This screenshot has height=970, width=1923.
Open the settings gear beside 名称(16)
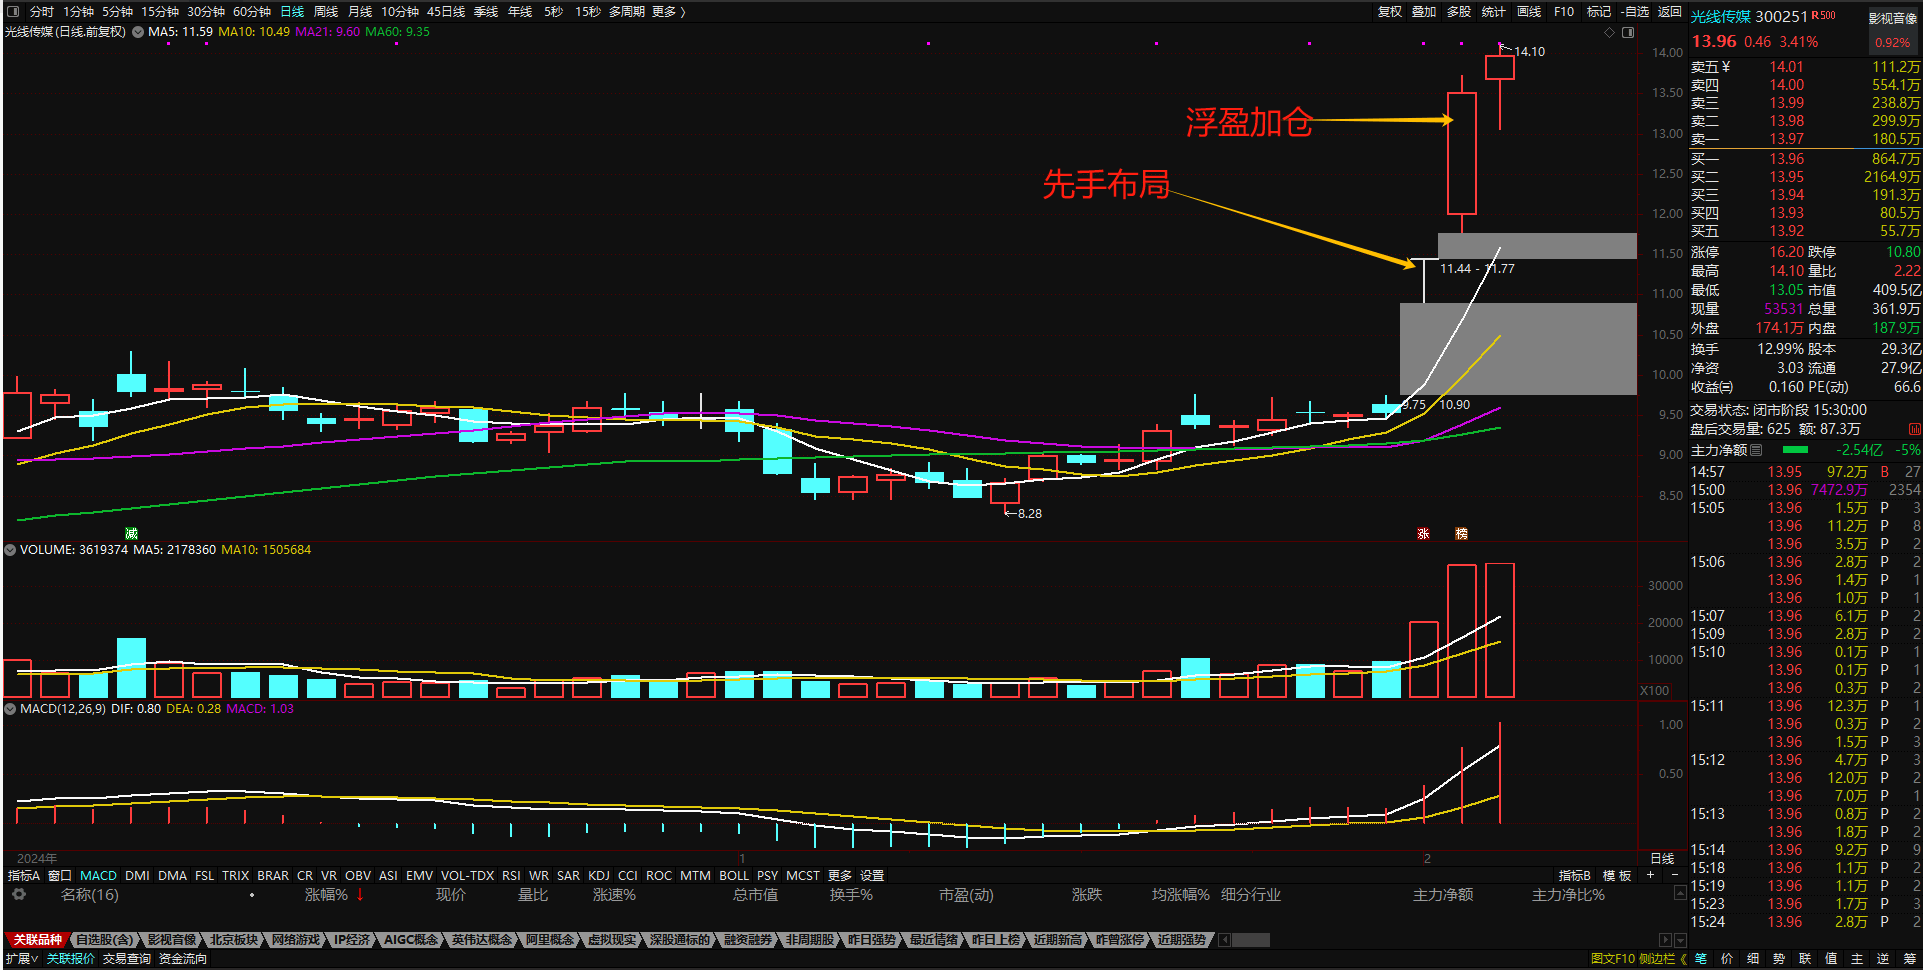19,894
